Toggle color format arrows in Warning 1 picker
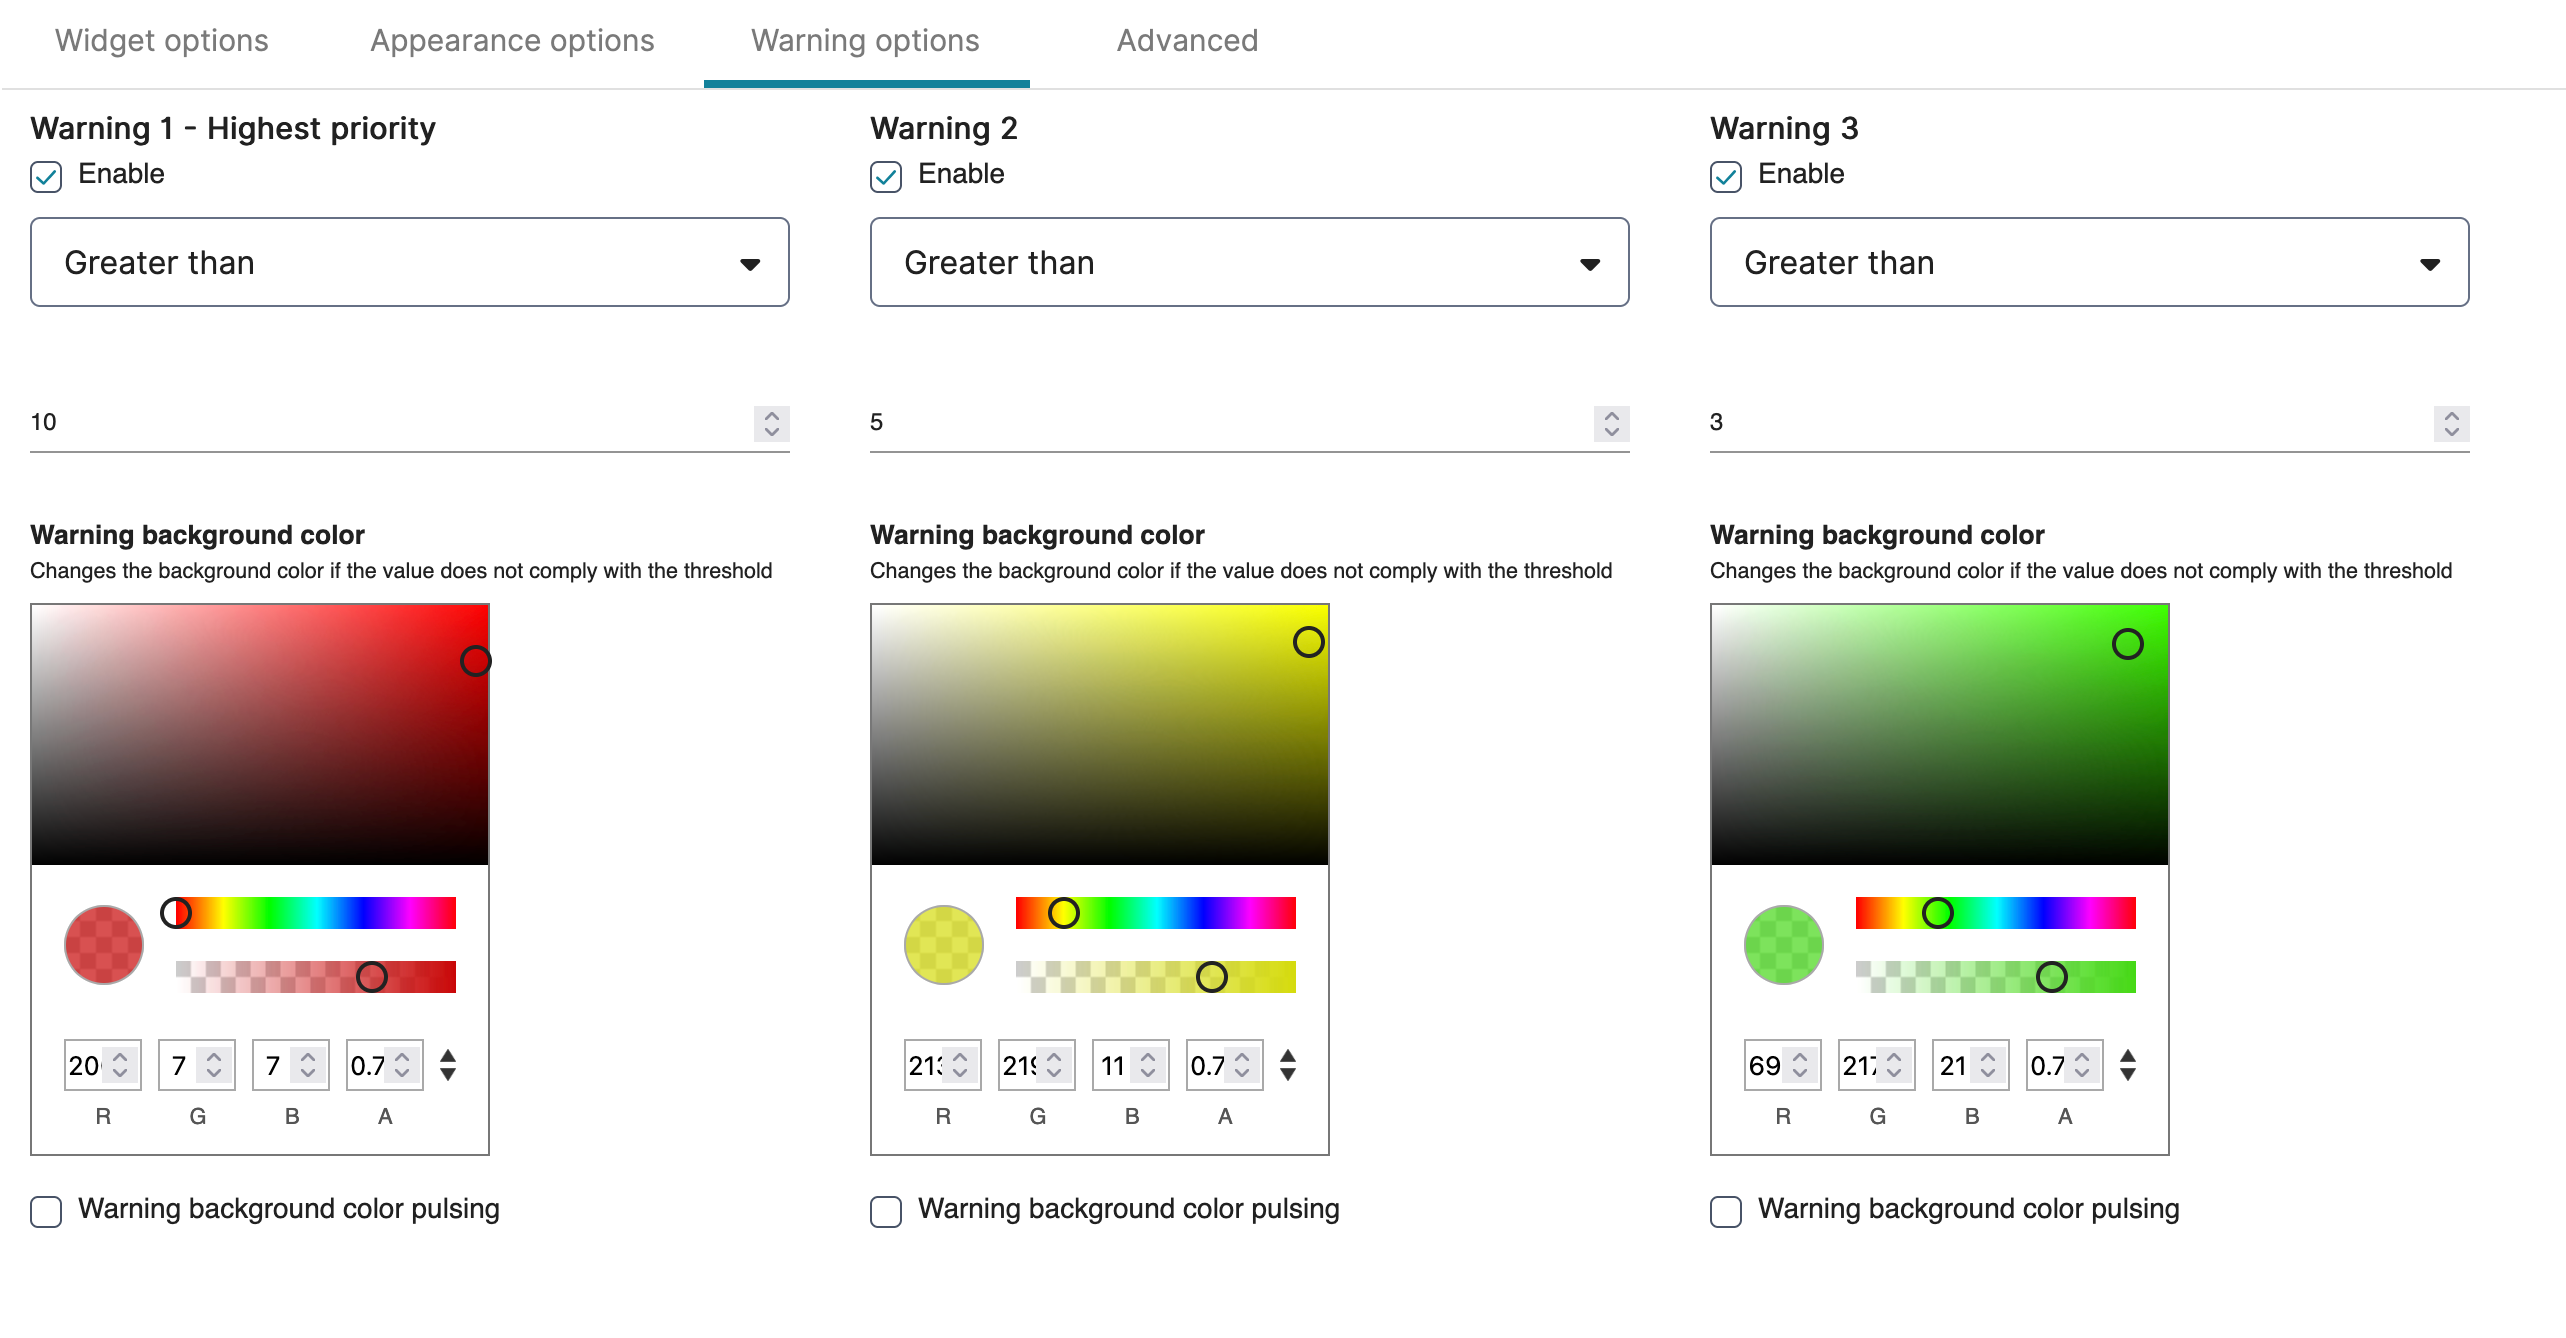This screenshot has height=1338, width=2566. [x=448, y=1065]
